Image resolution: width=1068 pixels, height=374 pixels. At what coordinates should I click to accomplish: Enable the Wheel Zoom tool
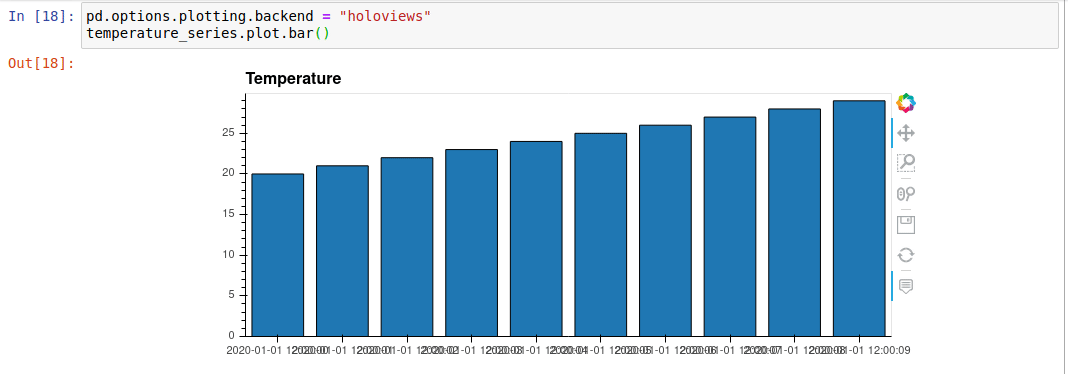[x=905, y=194]
